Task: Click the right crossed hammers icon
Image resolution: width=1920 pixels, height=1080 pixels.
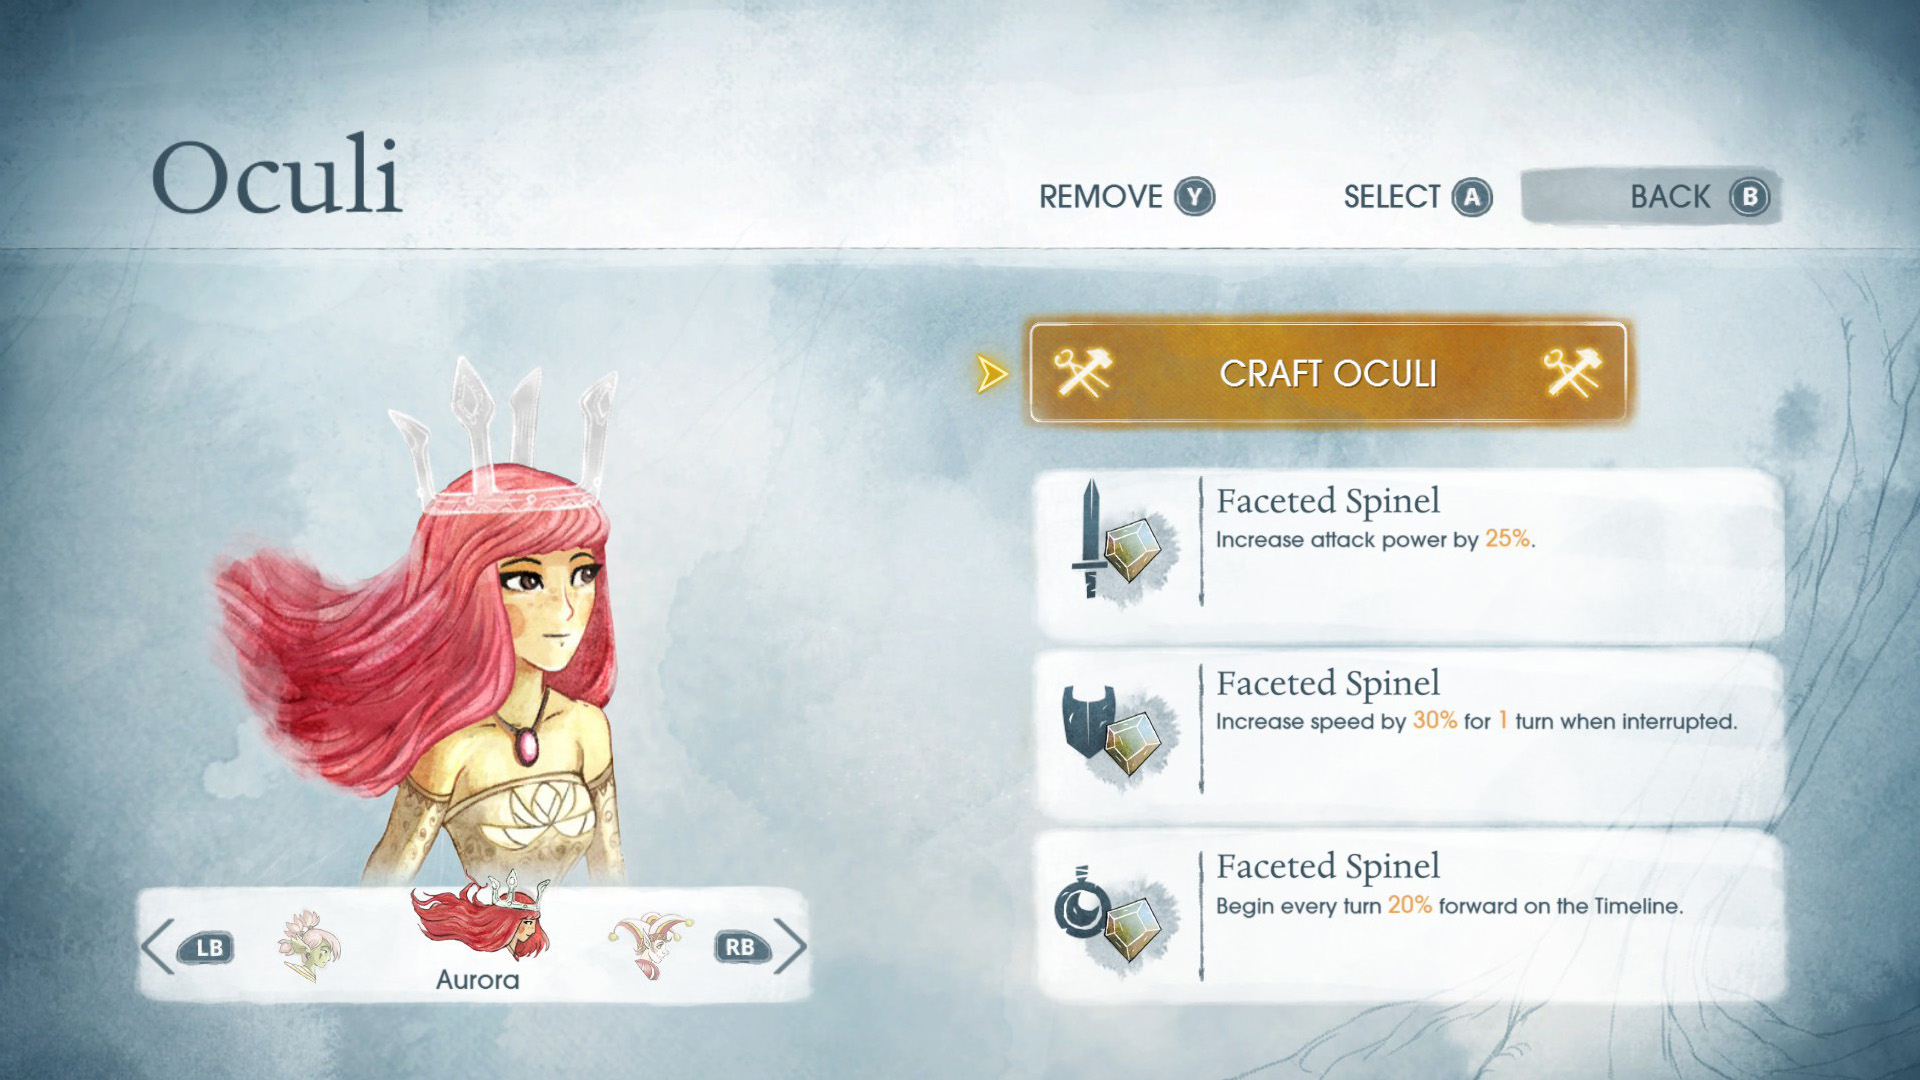Action: [1572, 373]
